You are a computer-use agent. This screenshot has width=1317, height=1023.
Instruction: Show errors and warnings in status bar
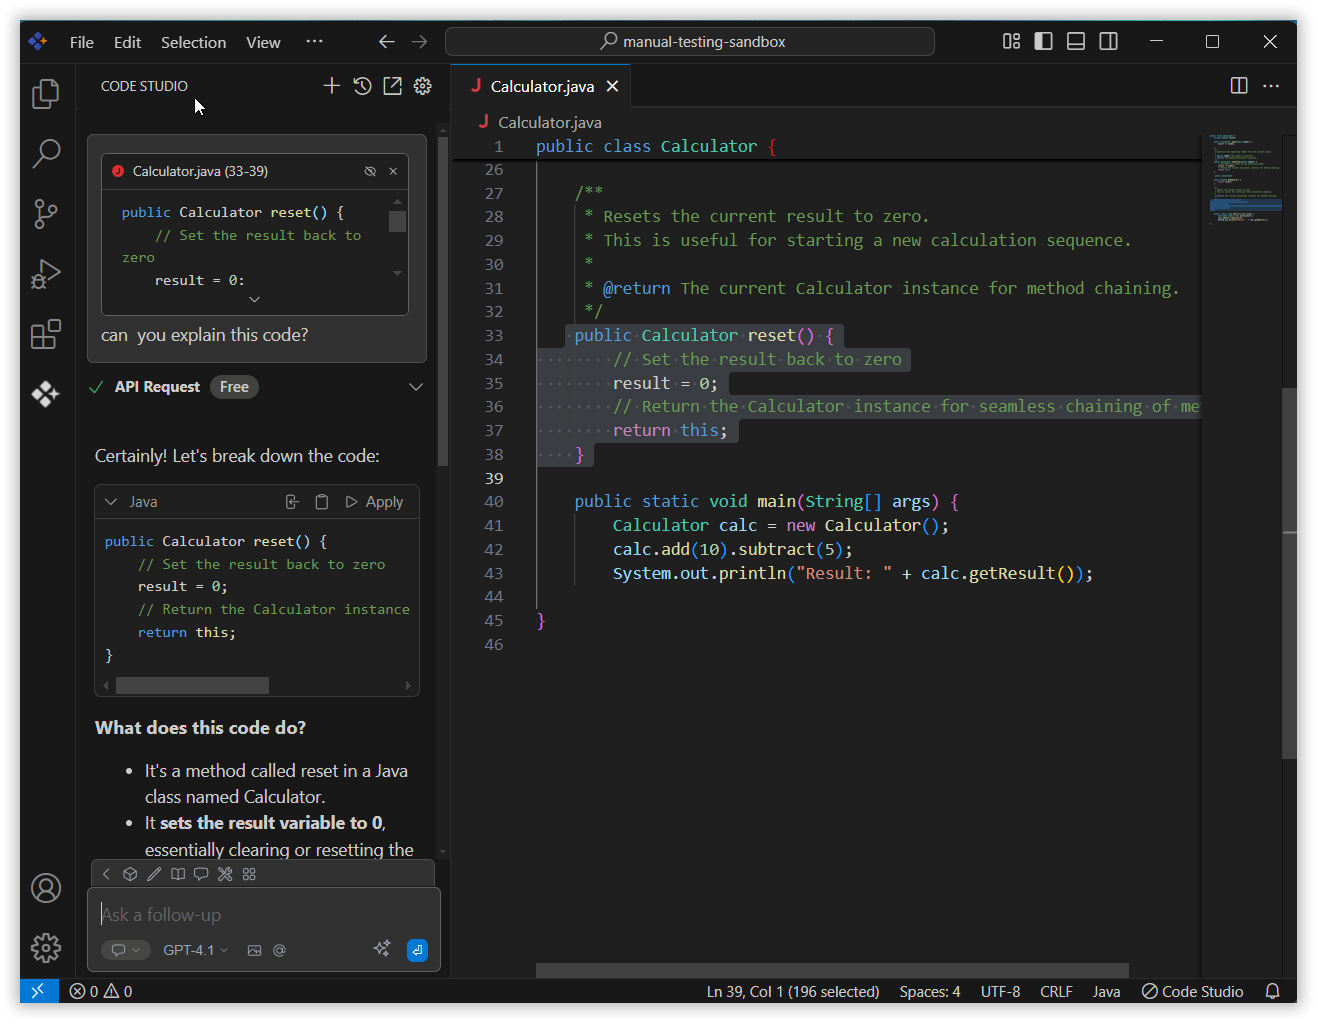tap(101, 991)
